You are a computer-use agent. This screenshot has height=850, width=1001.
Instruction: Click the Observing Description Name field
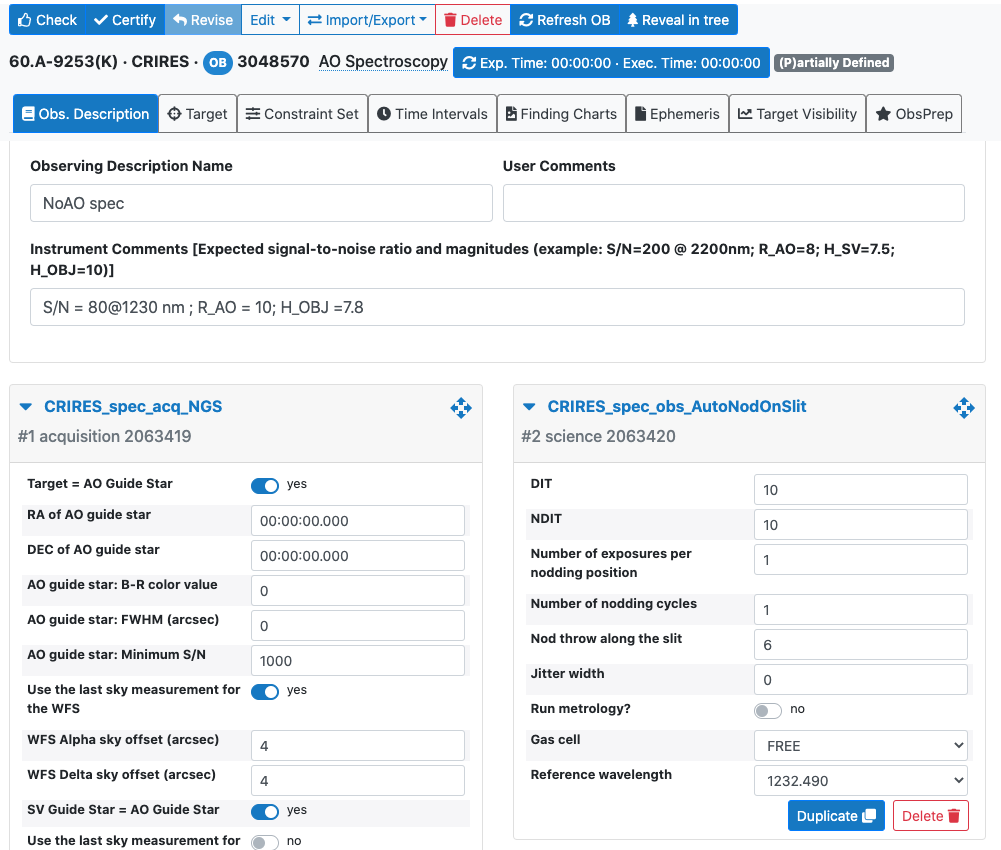point(261,203)
